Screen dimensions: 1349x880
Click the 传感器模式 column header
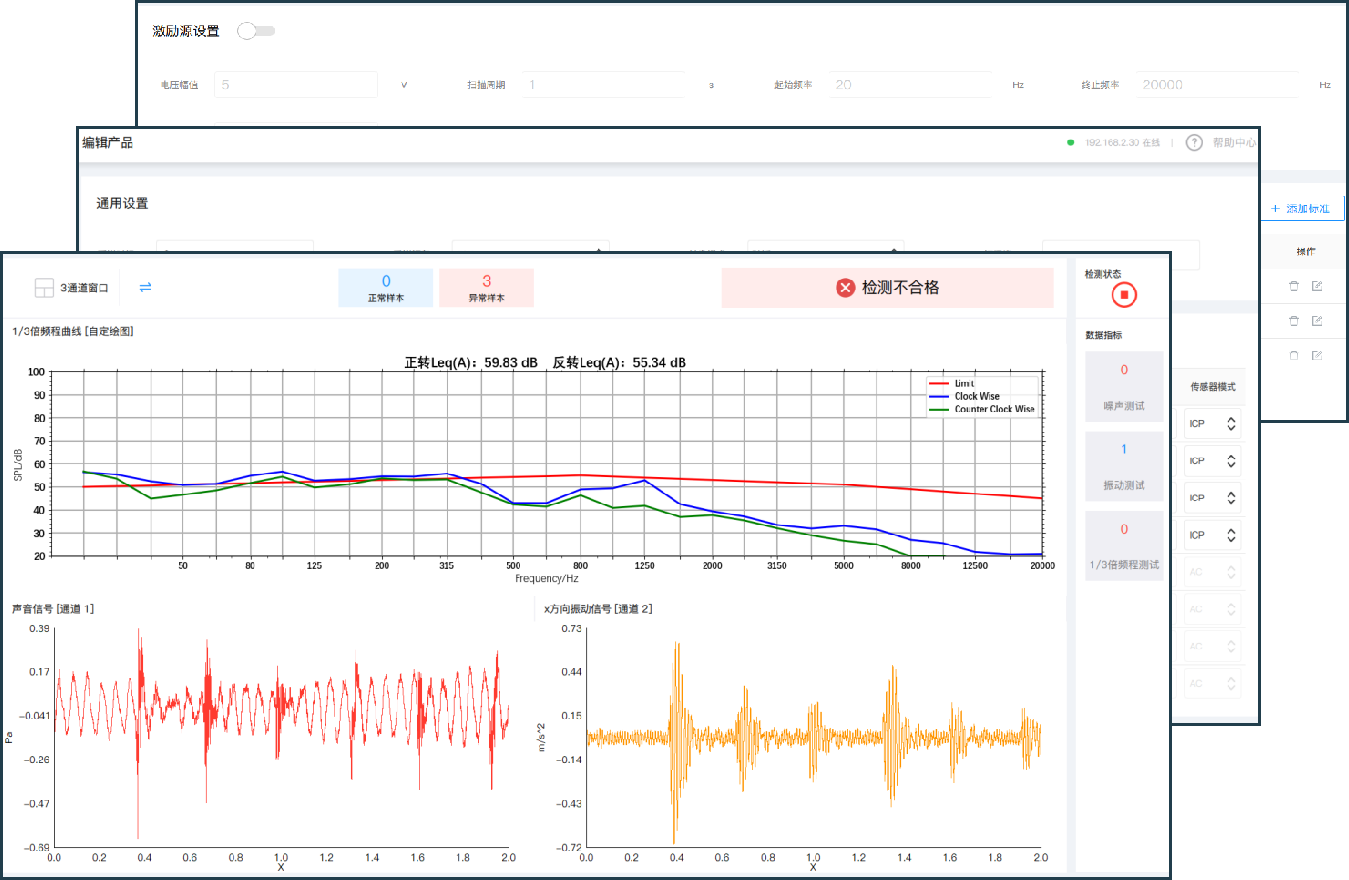[x=1212, y=386]
